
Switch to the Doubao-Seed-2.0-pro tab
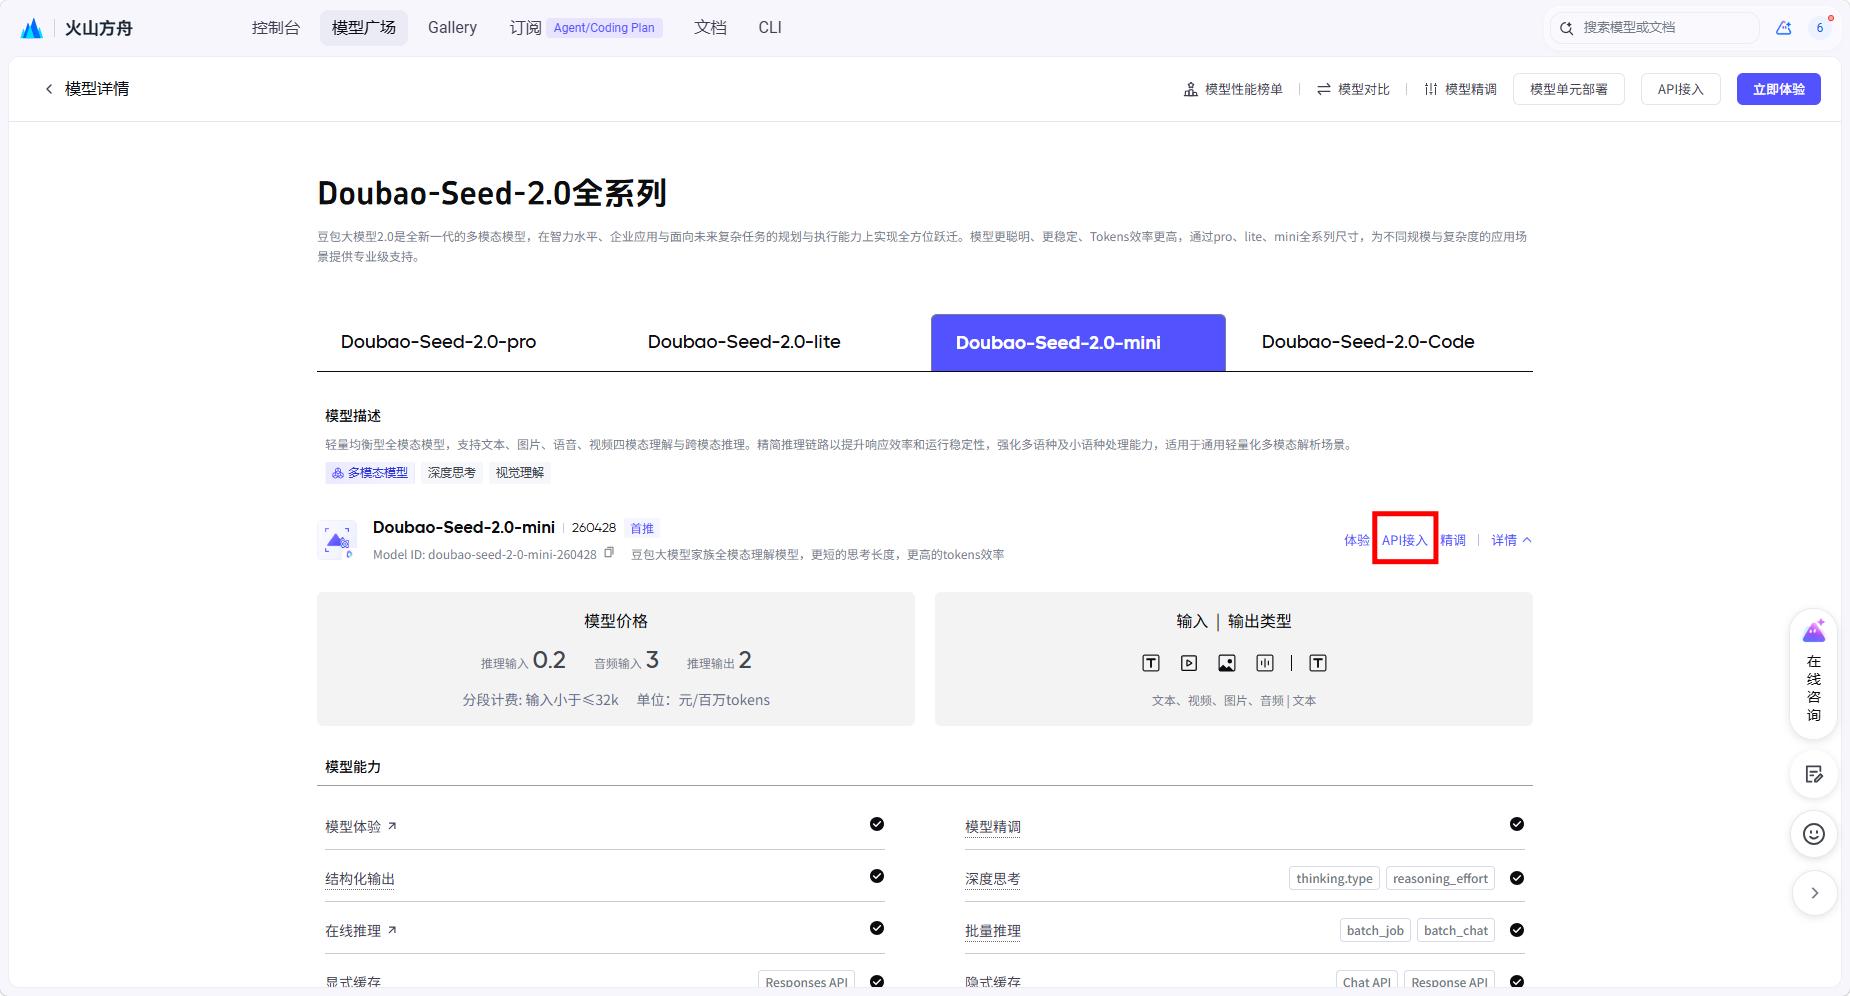pos(439,342)
